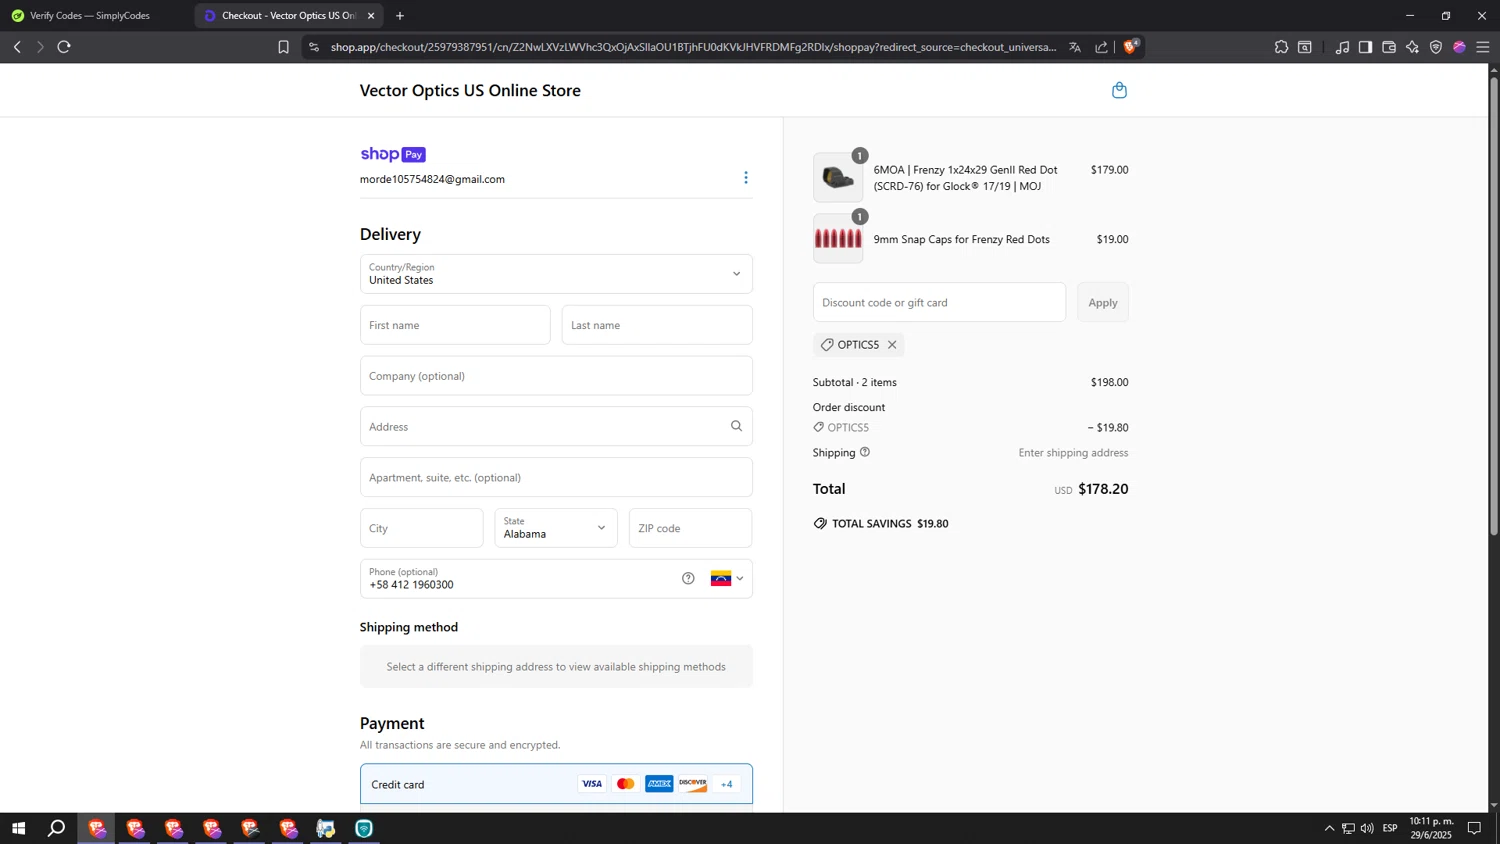
Task: Close the Checkout tab
Action: tap(371, 15)
